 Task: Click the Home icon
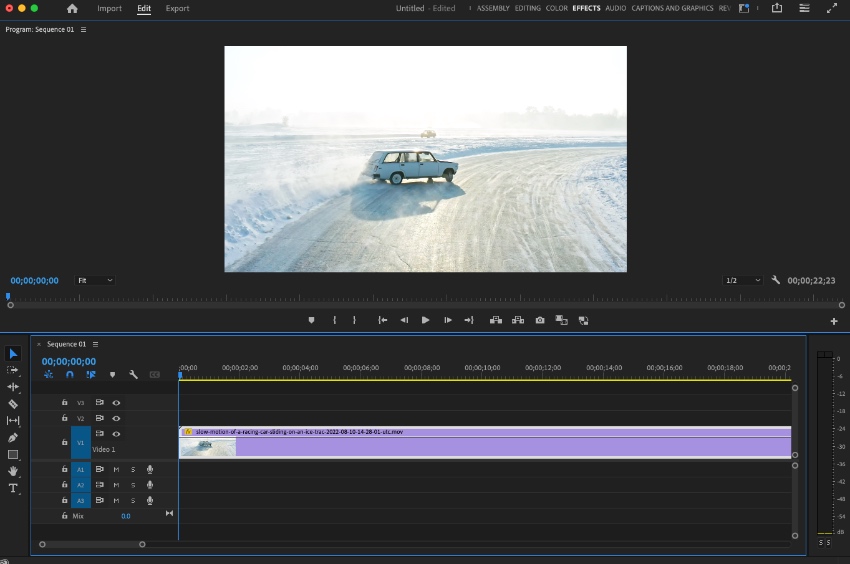(x=72, y=9)
